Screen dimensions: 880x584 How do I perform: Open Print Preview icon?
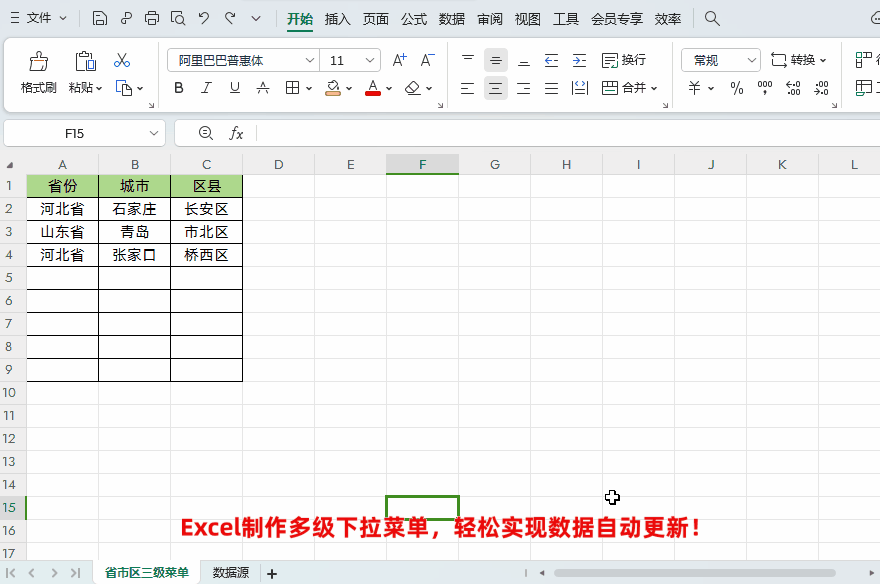[178, 19]
